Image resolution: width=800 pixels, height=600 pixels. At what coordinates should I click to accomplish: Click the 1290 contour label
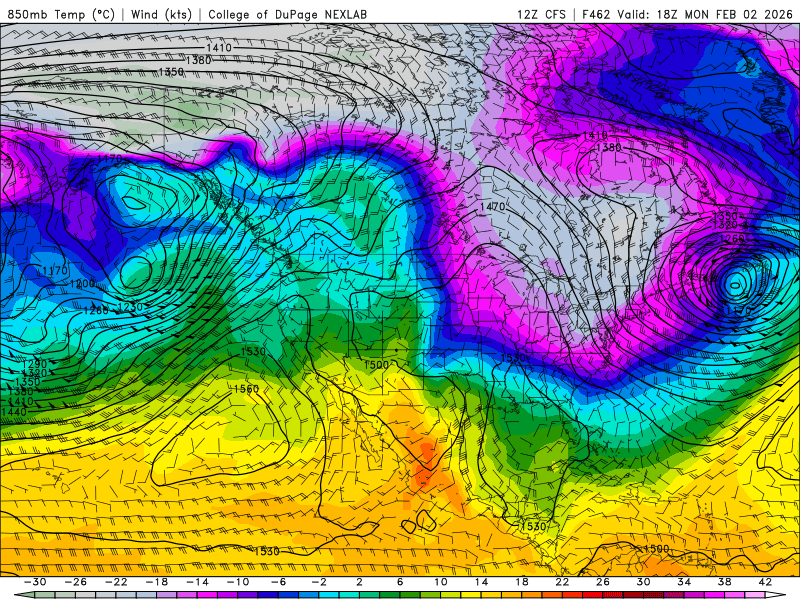(x=34, y=364)
